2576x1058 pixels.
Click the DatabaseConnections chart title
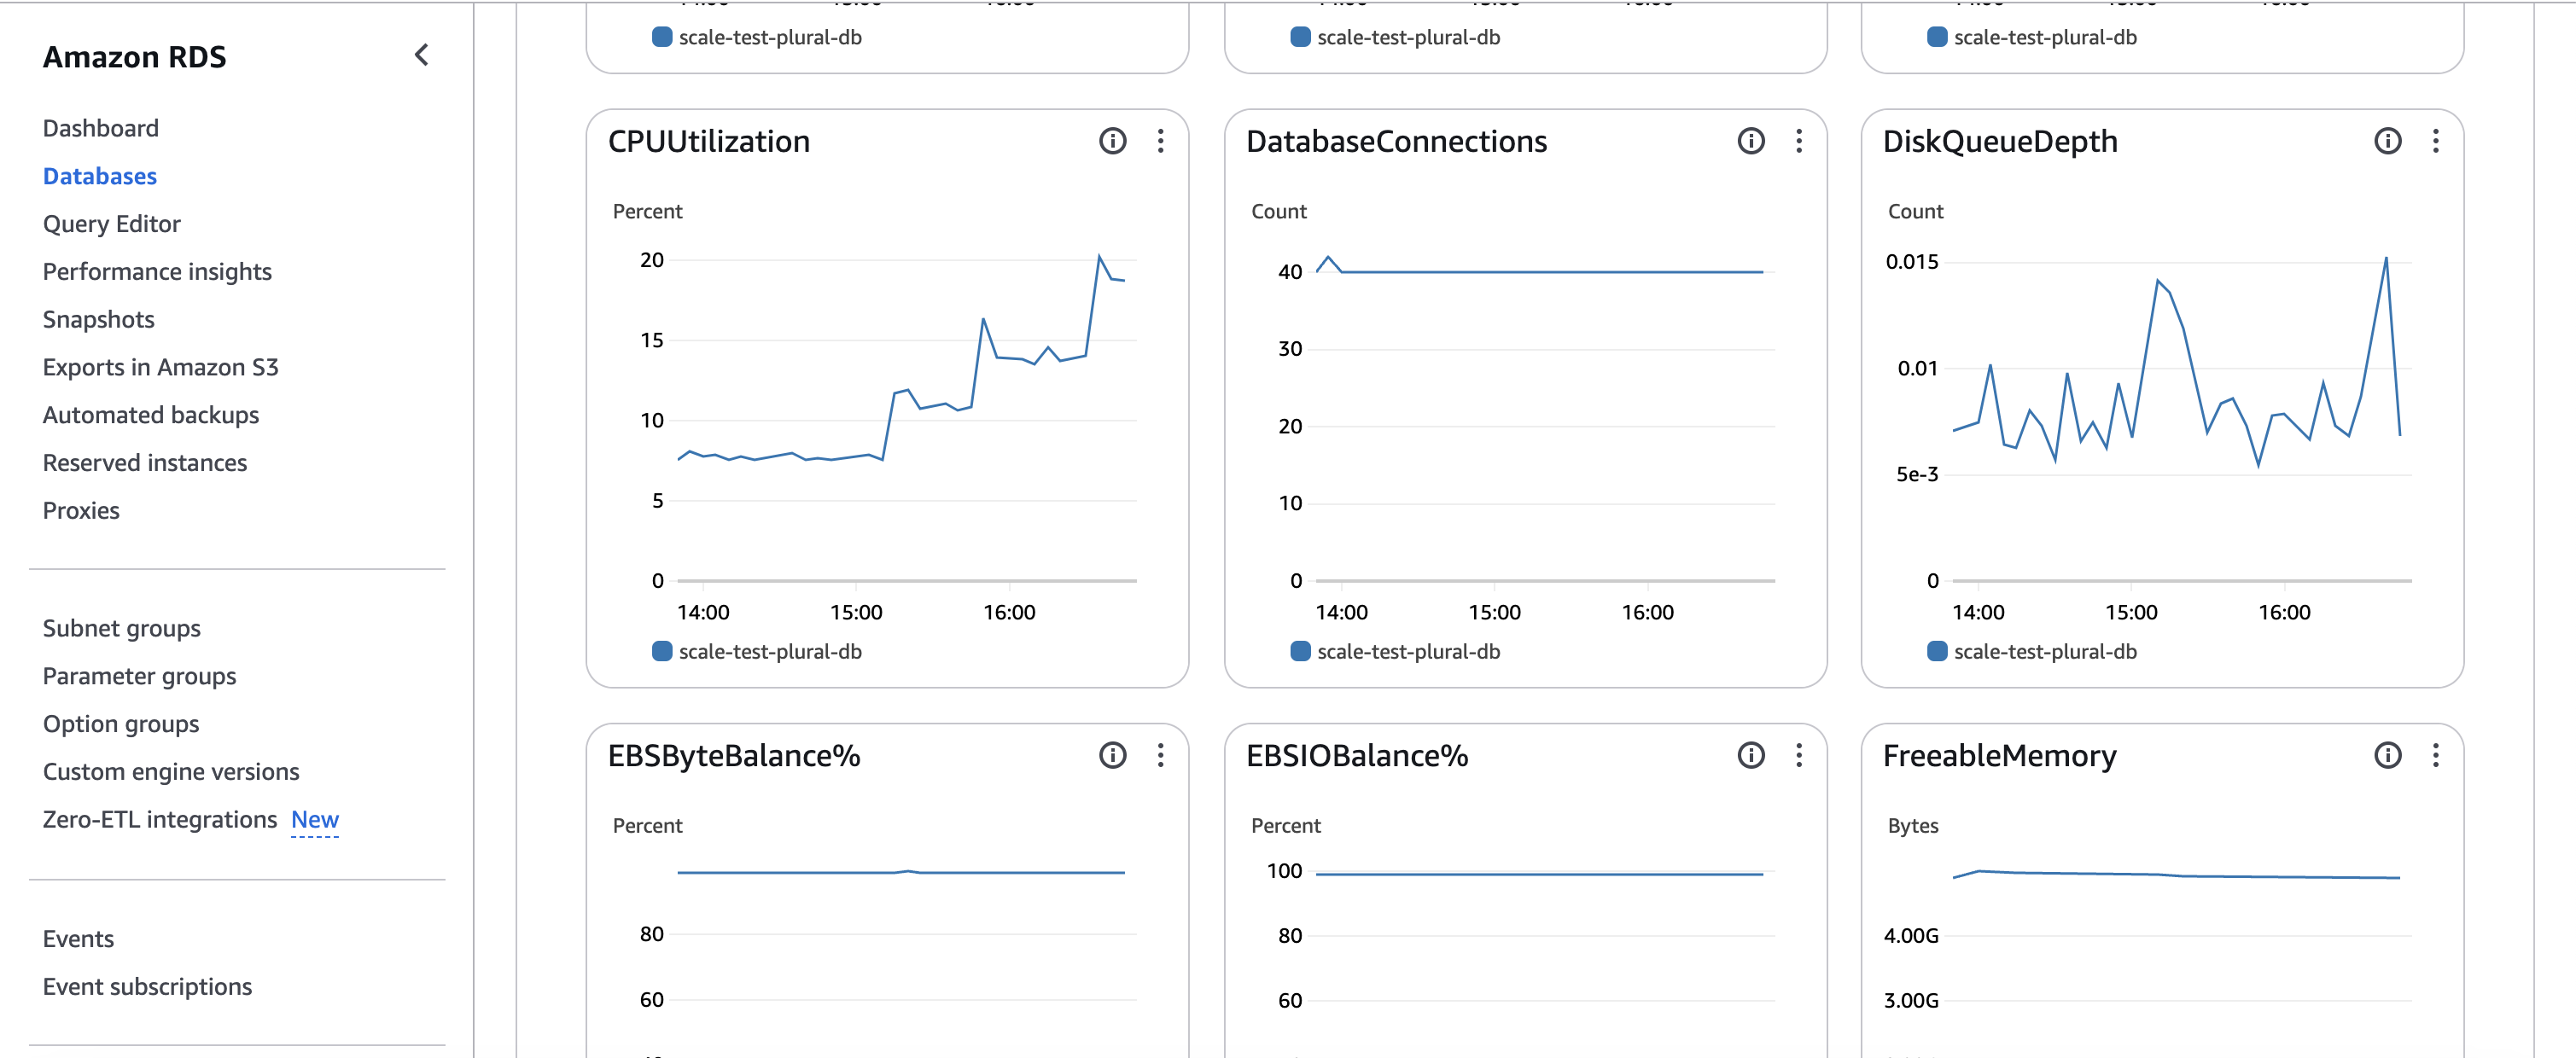coord(1396,141)
